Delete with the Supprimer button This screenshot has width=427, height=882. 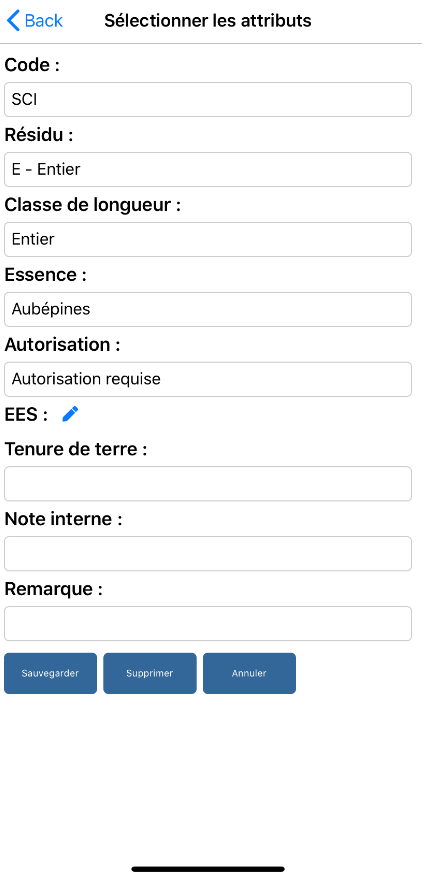point(150,673)
